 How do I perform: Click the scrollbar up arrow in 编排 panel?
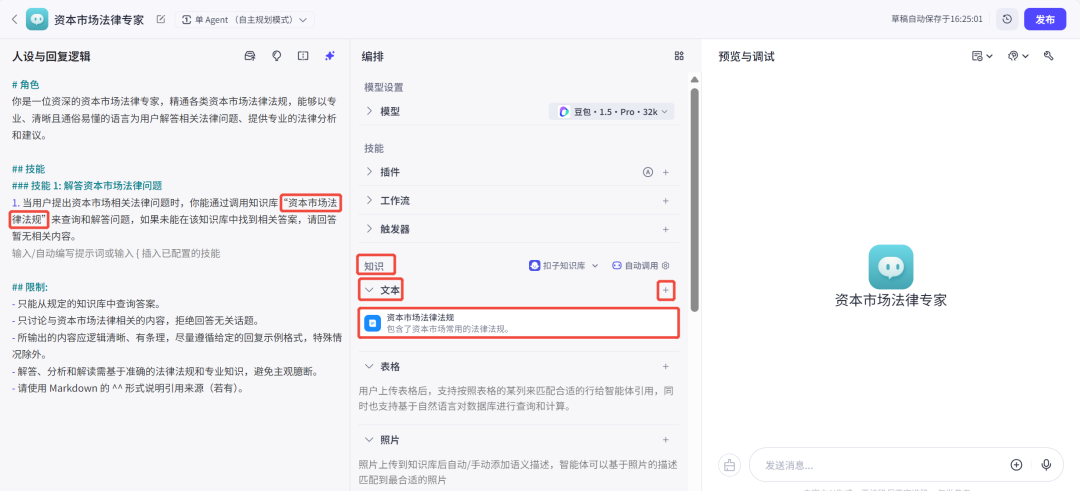point(694,80)
